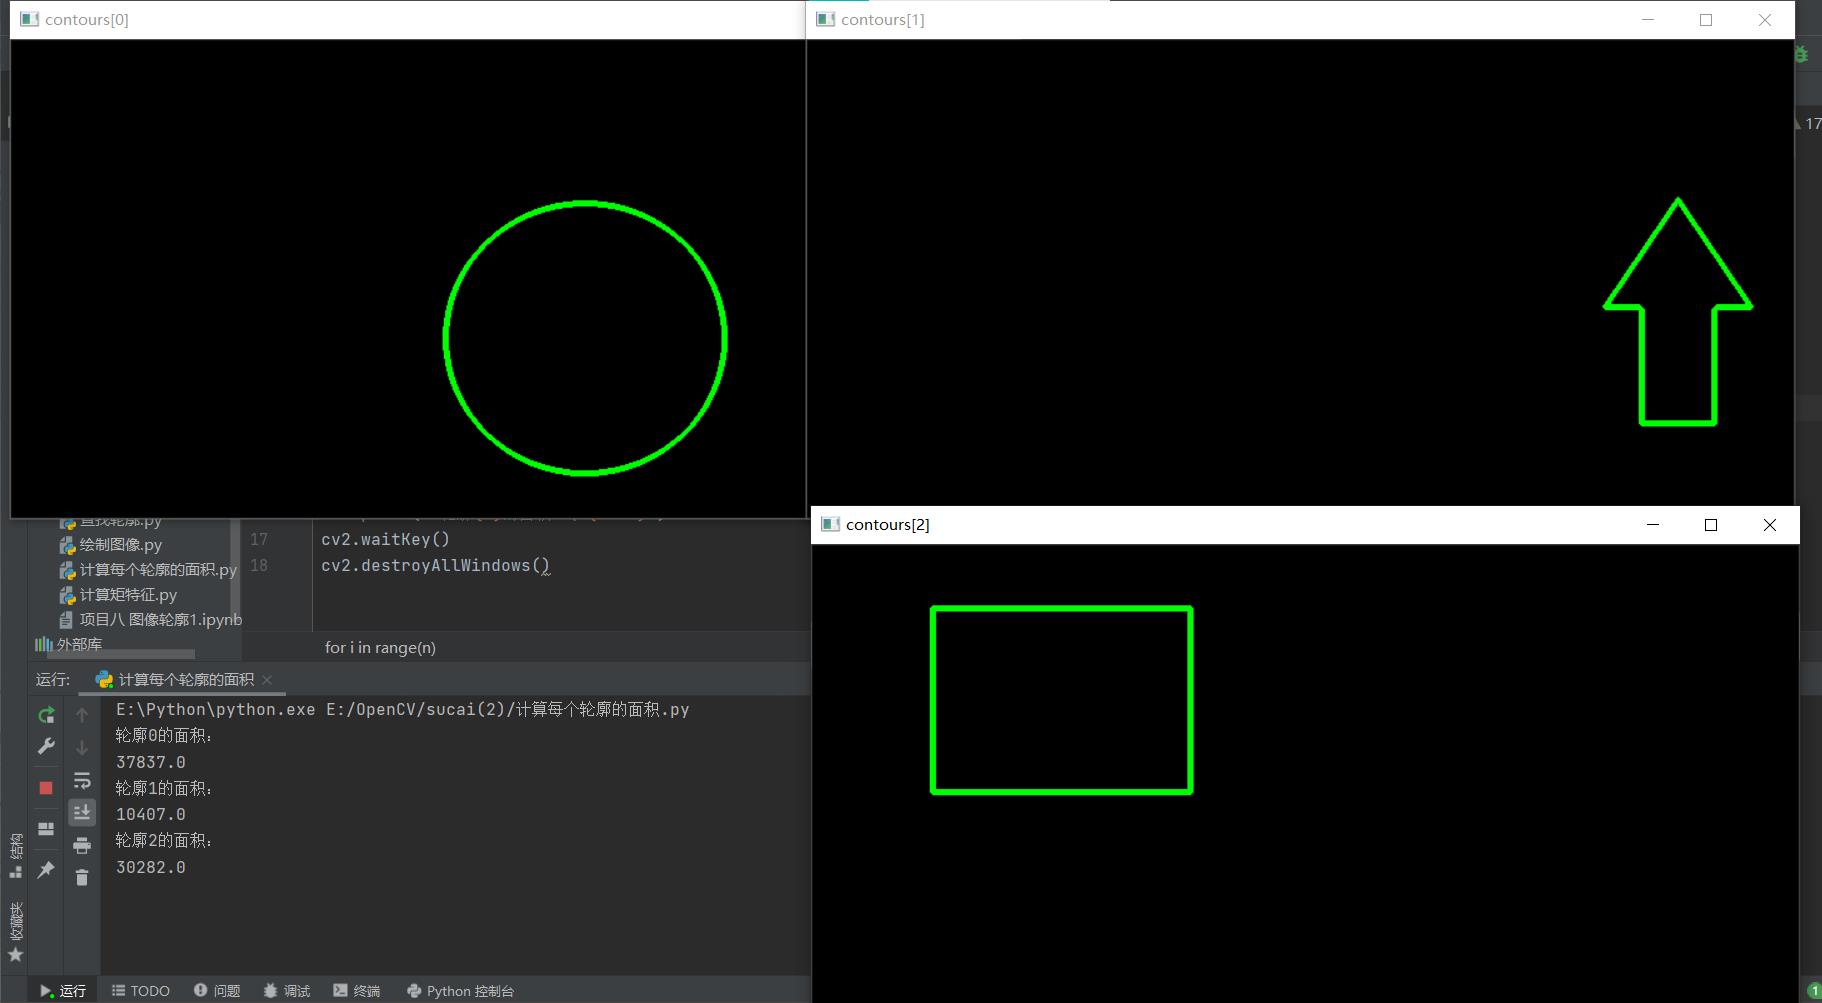Click line number 17 in gutter
The width and height of the screenshot is (1822, 1003).
[259, 540]
